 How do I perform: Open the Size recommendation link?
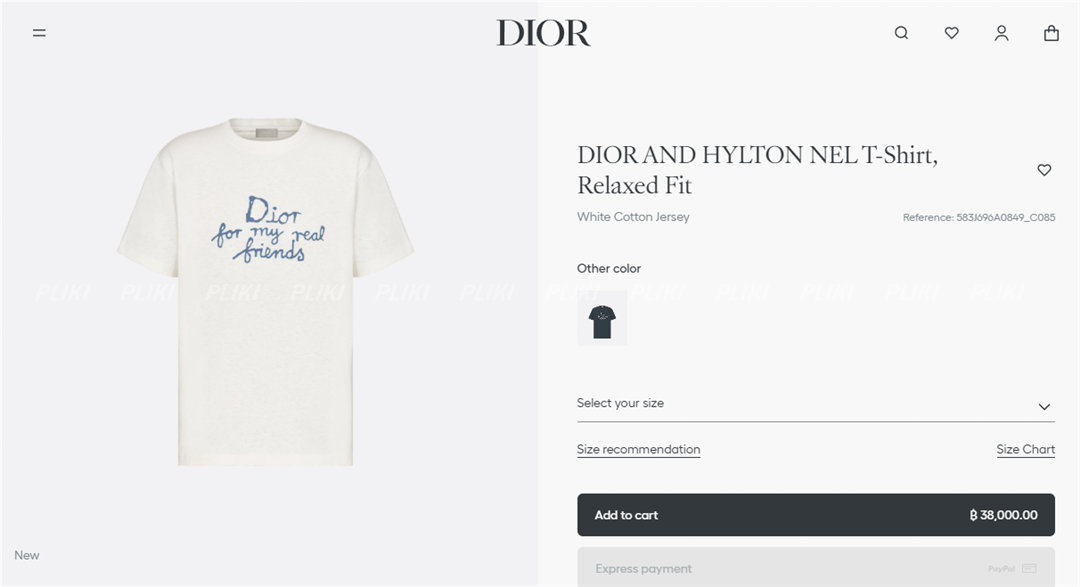coord(638,449)
